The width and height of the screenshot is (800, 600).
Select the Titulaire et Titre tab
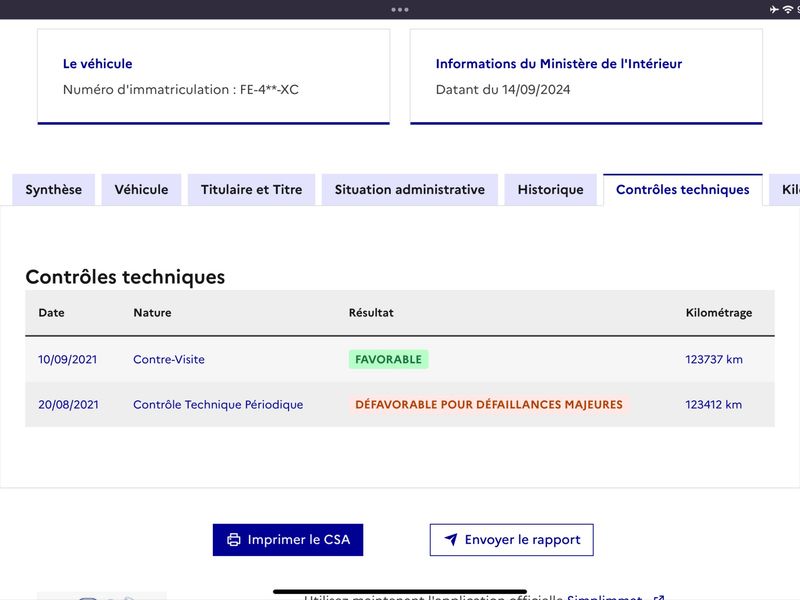[x=252, y=190]
